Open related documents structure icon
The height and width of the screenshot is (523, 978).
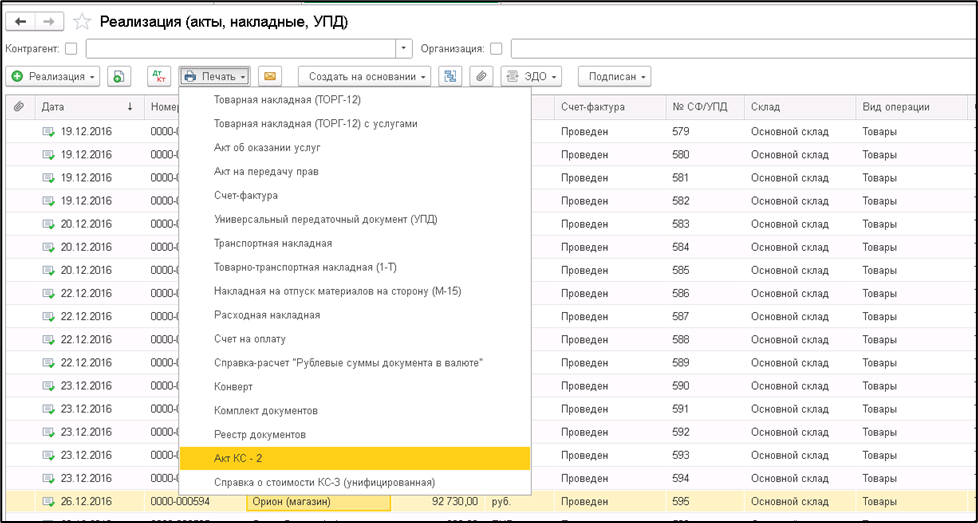coord(451,76)
